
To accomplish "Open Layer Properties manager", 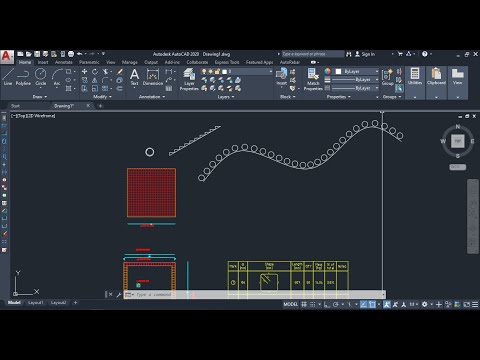I will (189, 79).
